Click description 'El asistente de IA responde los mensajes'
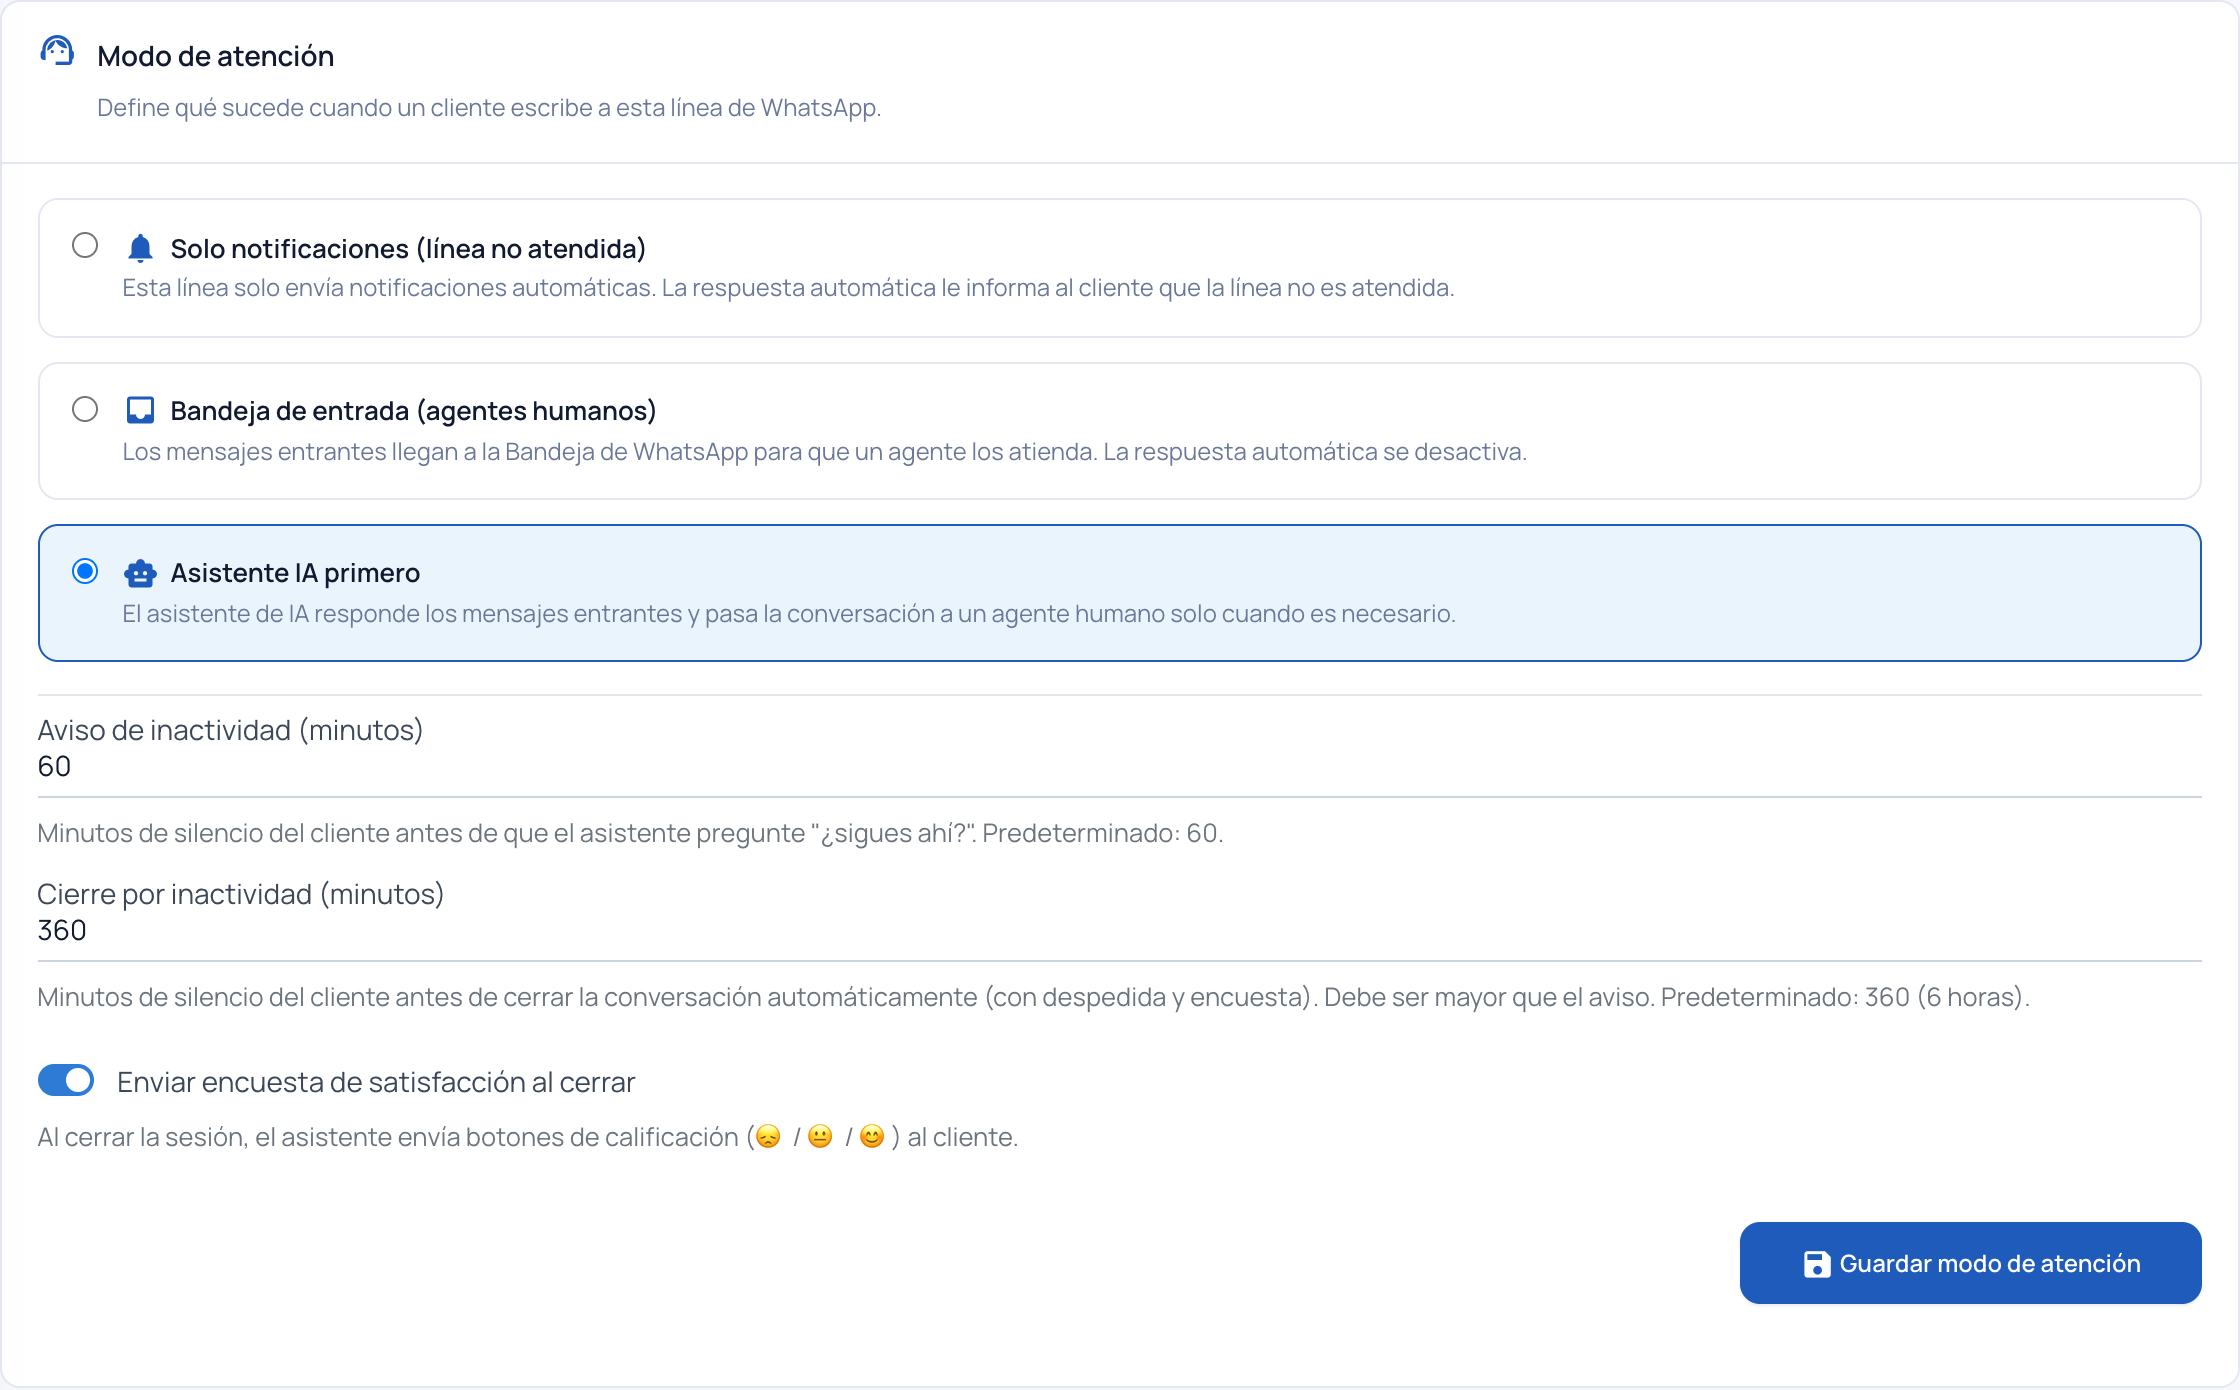Viewport: 2240px width, 1390px height. pos(789,614)
